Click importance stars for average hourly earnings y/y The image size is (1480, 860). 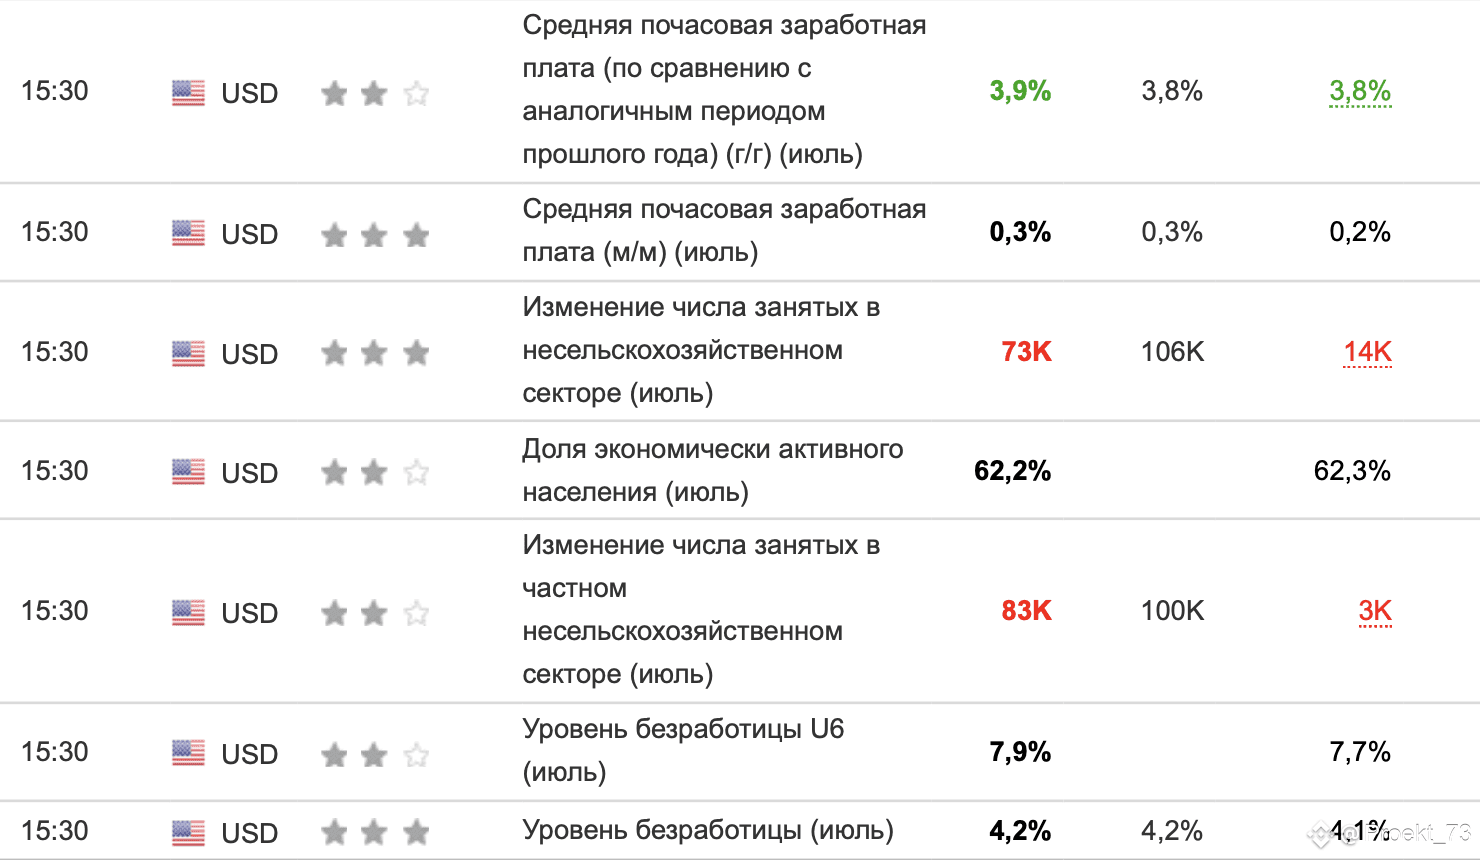point(375,93)
